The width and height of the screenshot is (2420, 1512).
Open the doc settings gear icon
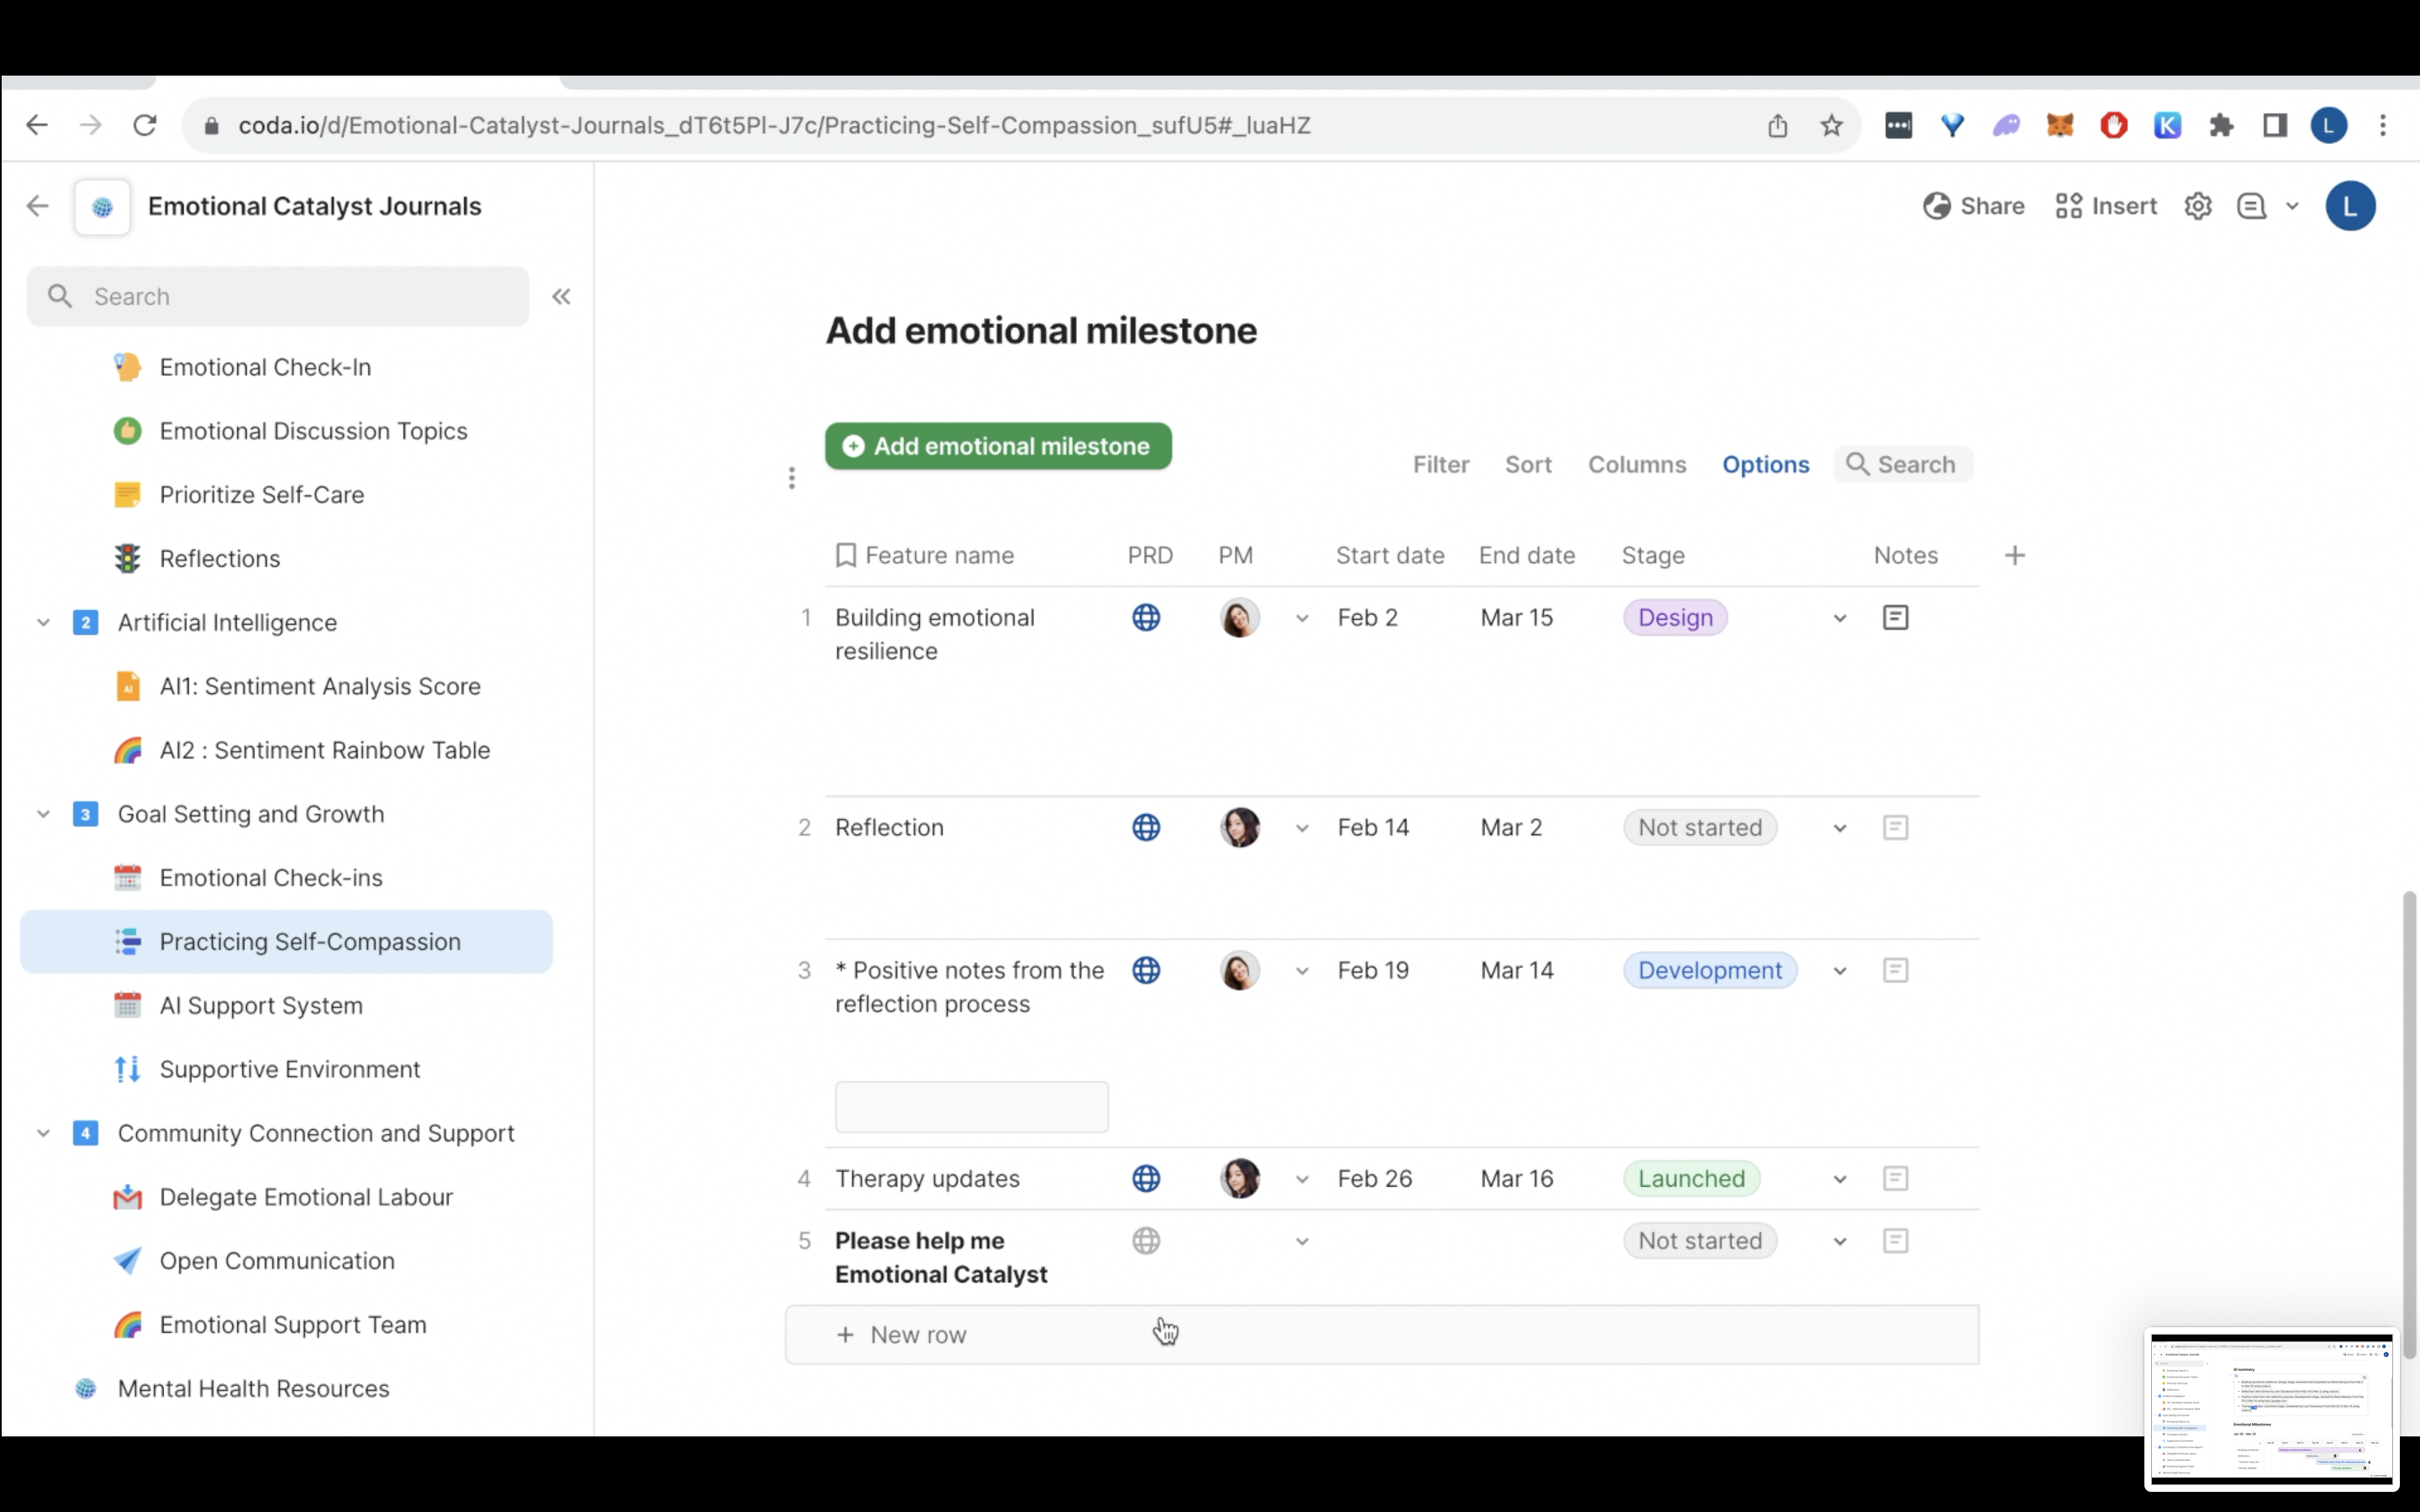click(2197, 207)
